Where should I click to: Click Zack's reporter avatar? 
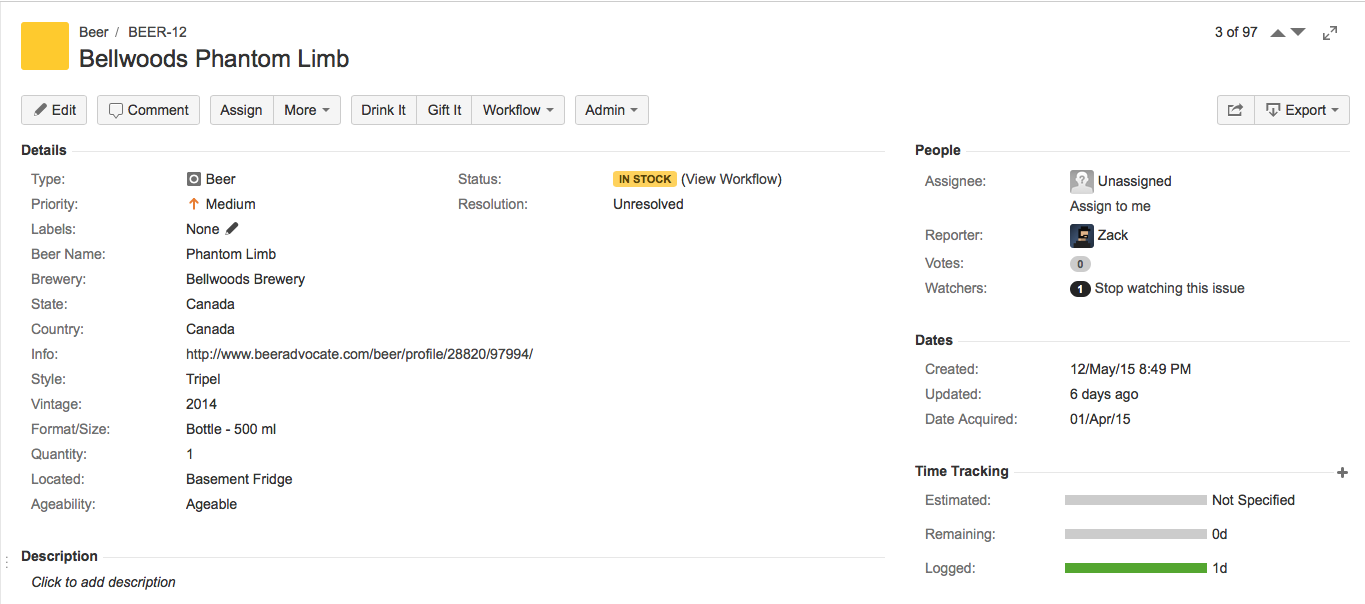point(1082,235)
